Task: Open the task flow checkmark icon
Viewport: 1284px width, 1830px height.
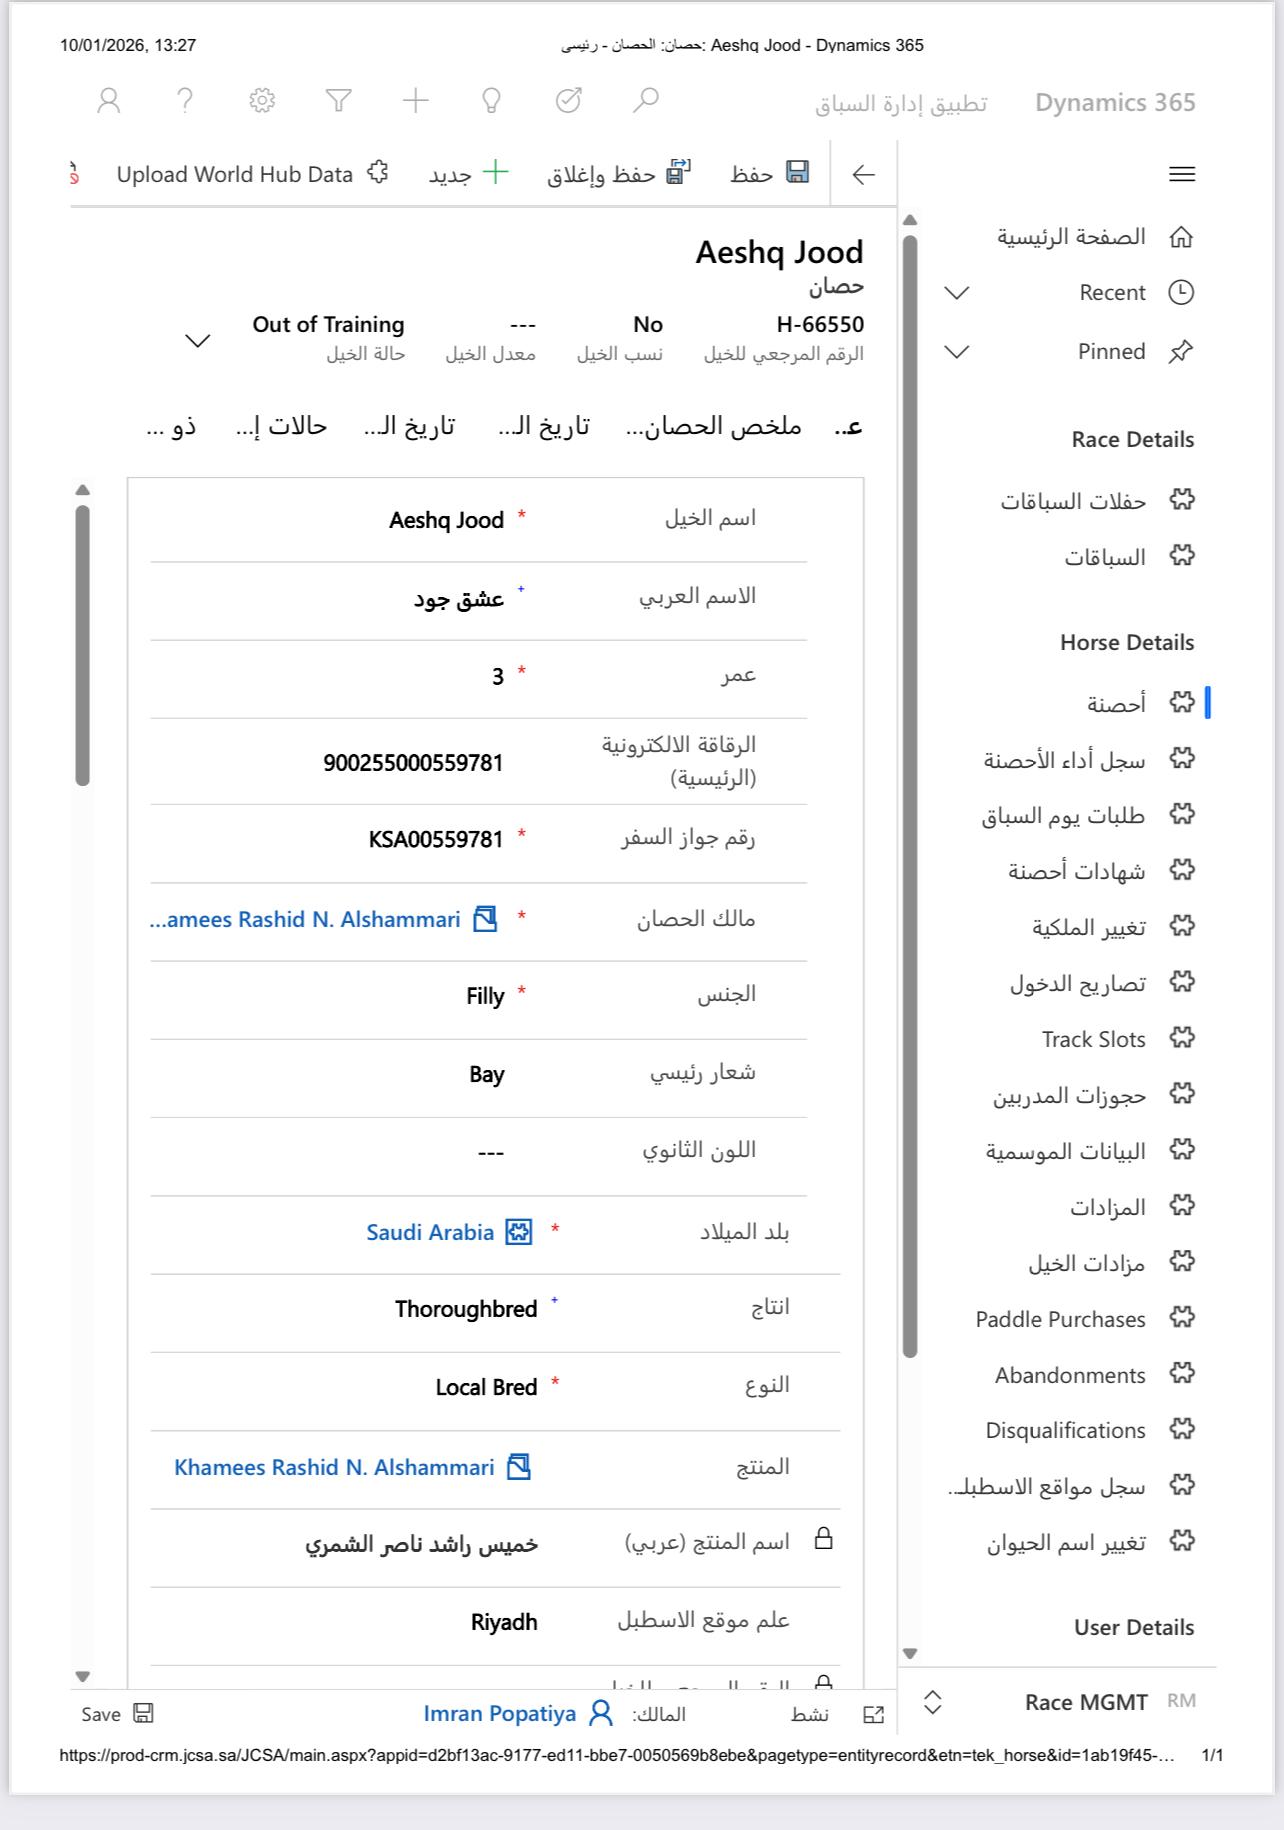Action: 568,100
